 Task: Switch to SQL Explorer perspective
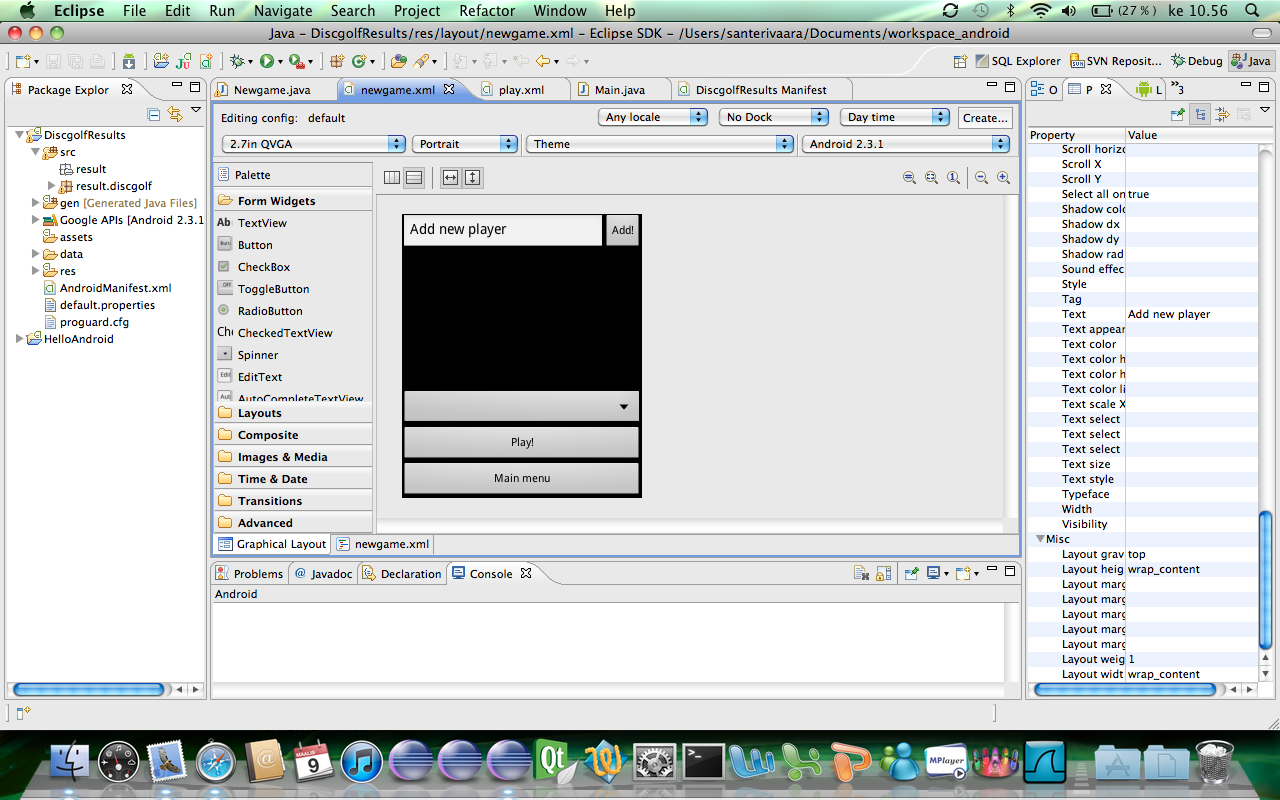click(1018, 61)
